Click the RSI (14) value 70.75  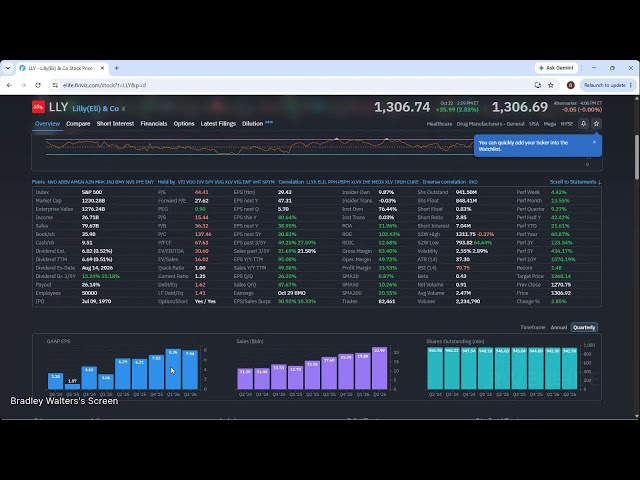click(462, 268)
